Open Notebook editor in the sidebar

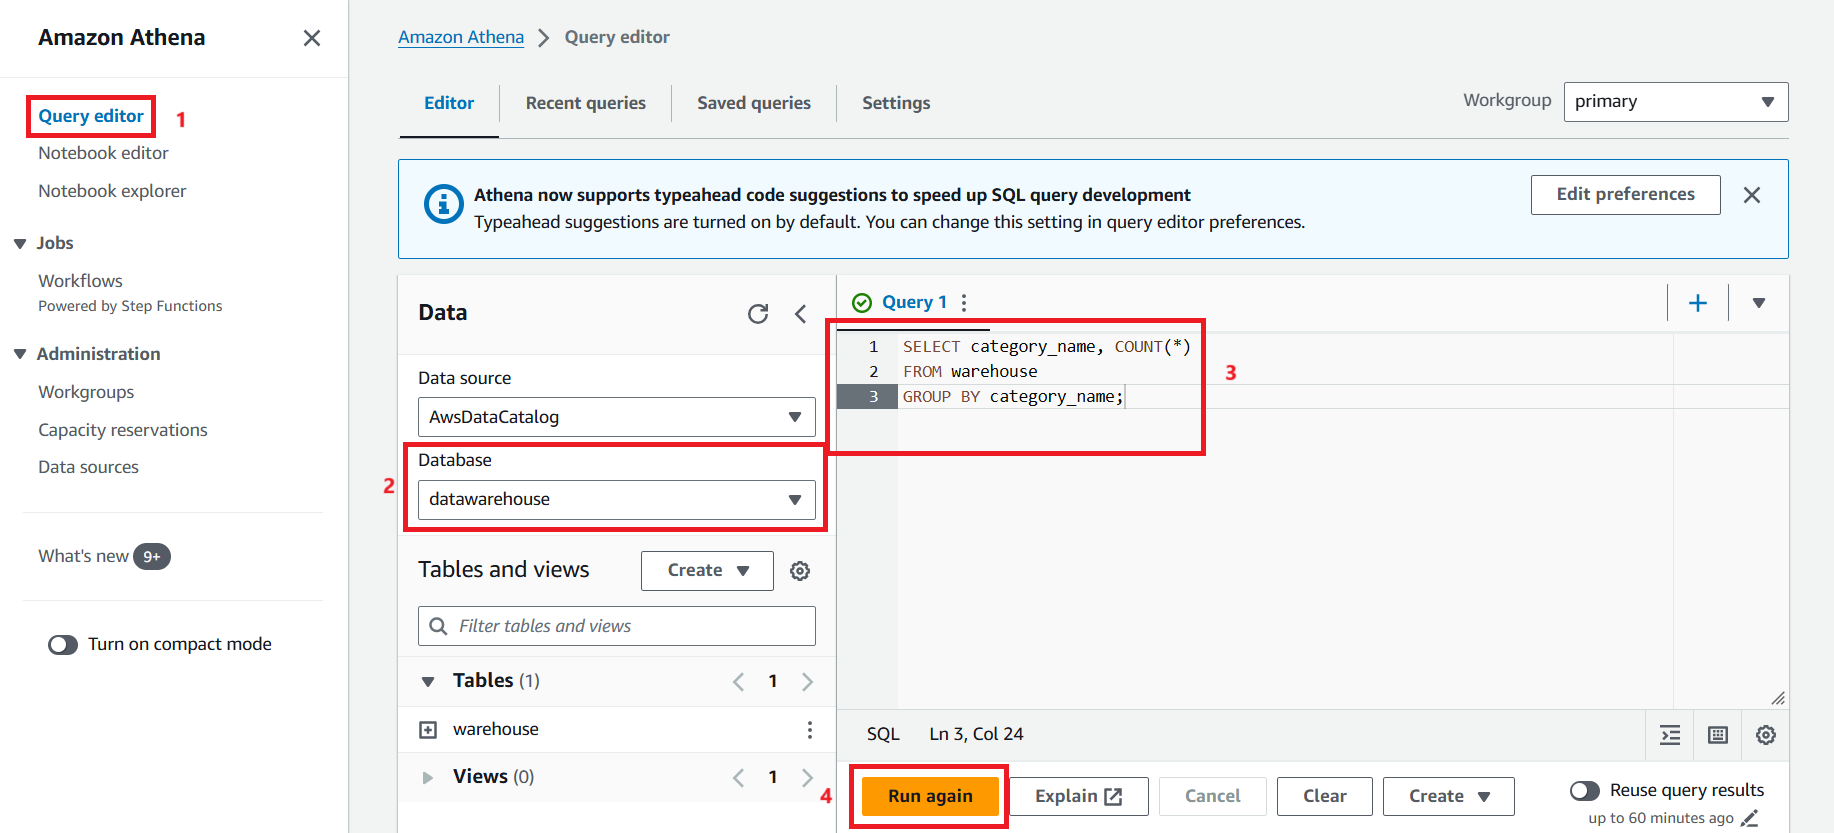coord(103,153)
